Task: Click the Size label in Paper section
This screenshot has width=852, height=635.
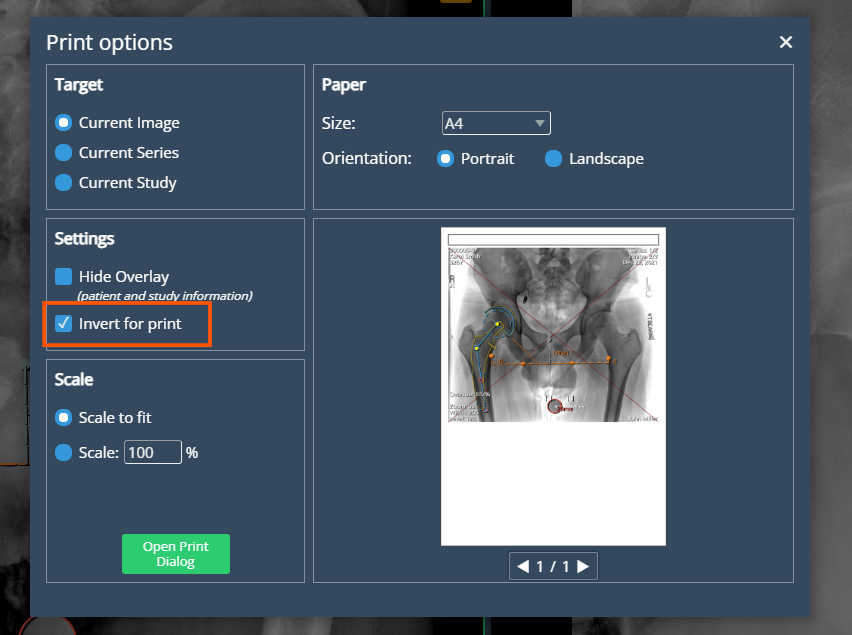Action: tap(338, 124)
